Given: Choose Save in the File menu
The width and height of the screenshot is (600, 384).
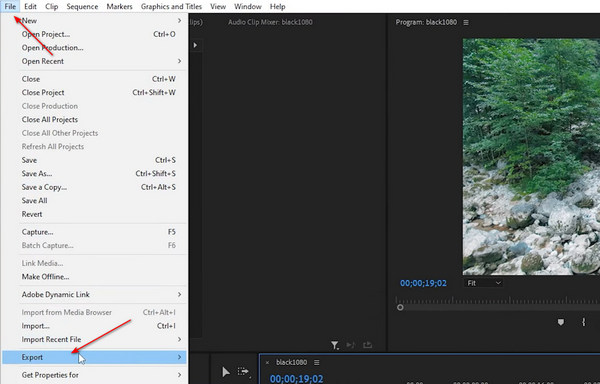Looking at the screenshot, I should coord(94,160).
